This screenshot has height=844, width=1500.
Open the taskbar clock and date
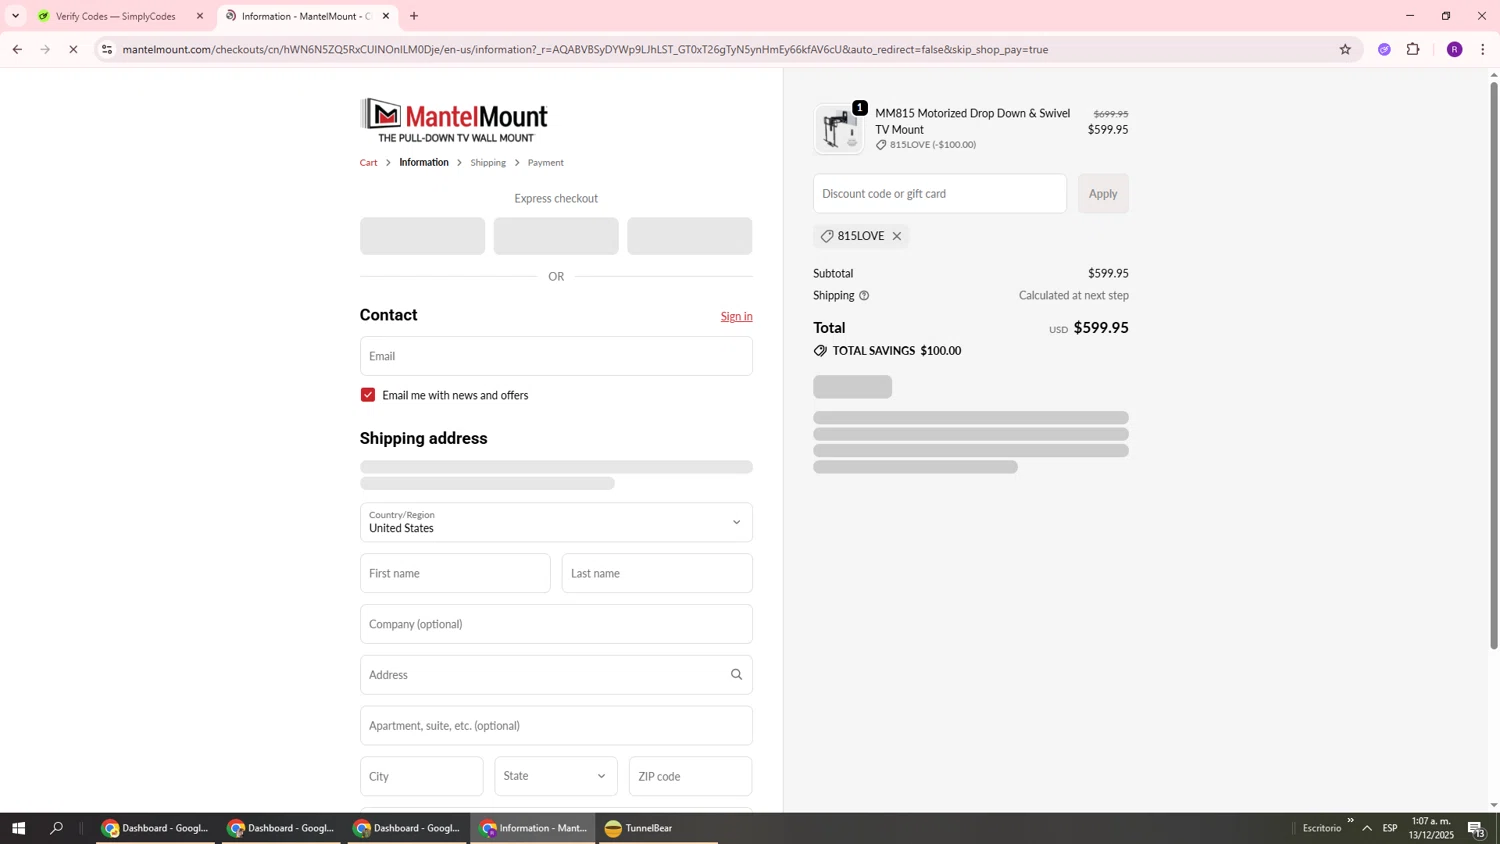(x=1431, y=828)
